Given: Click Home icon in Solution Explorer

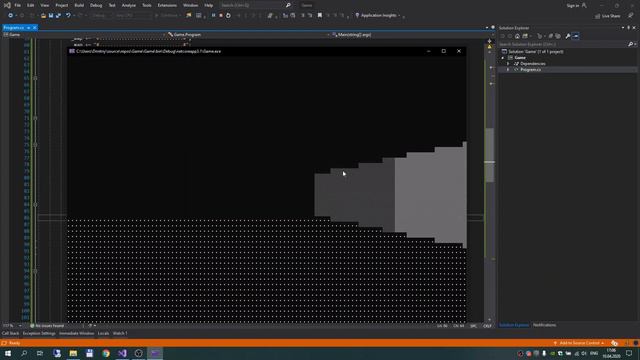Looking at the screenshot, I should coord(517,36).
